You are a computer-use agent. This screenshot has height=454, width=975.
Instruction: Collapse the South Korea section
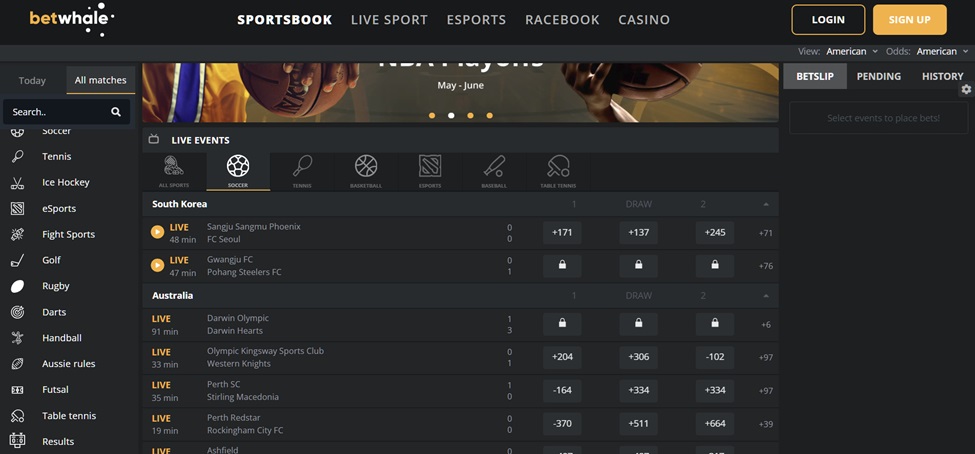pyautogui.click(x=766, y=204)
